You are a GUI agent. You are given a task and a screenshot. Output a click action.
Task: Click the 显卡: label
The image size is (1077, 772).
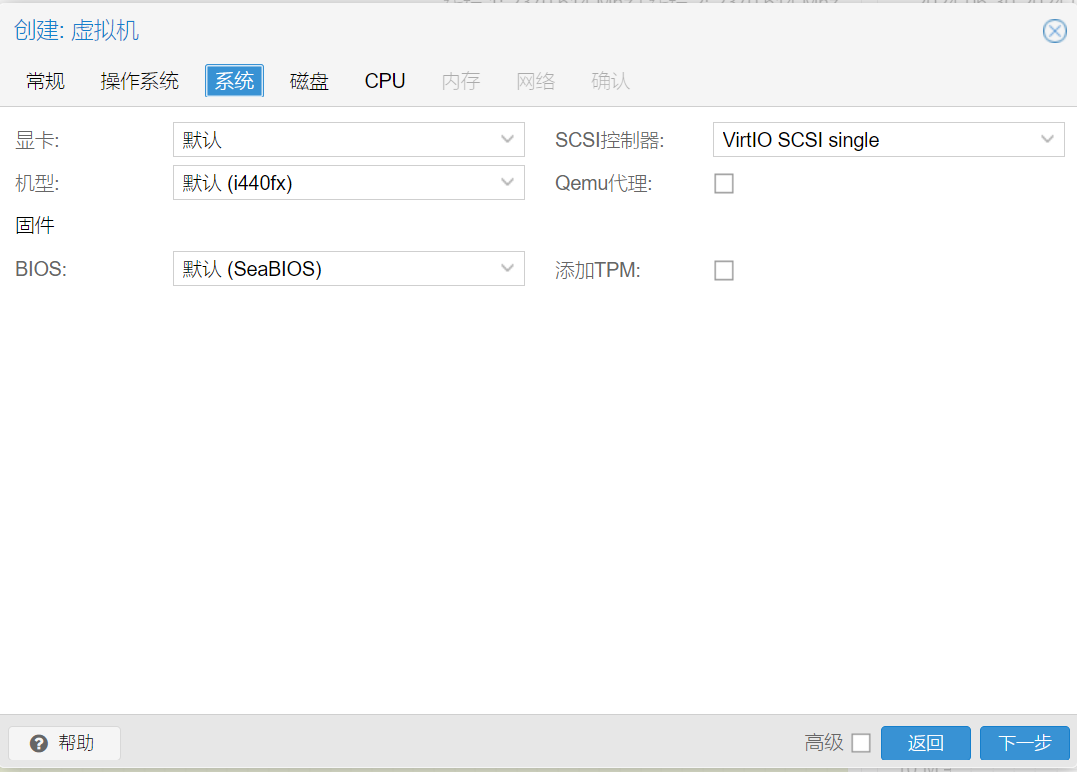point(37,140)
